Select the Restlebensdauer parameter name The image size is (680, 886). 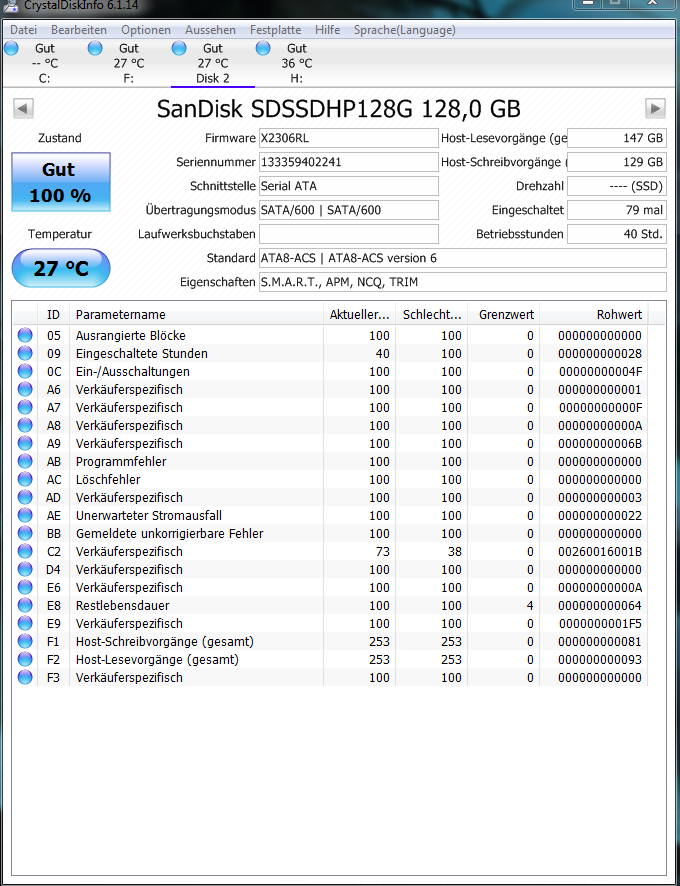(x=123, y=606)
